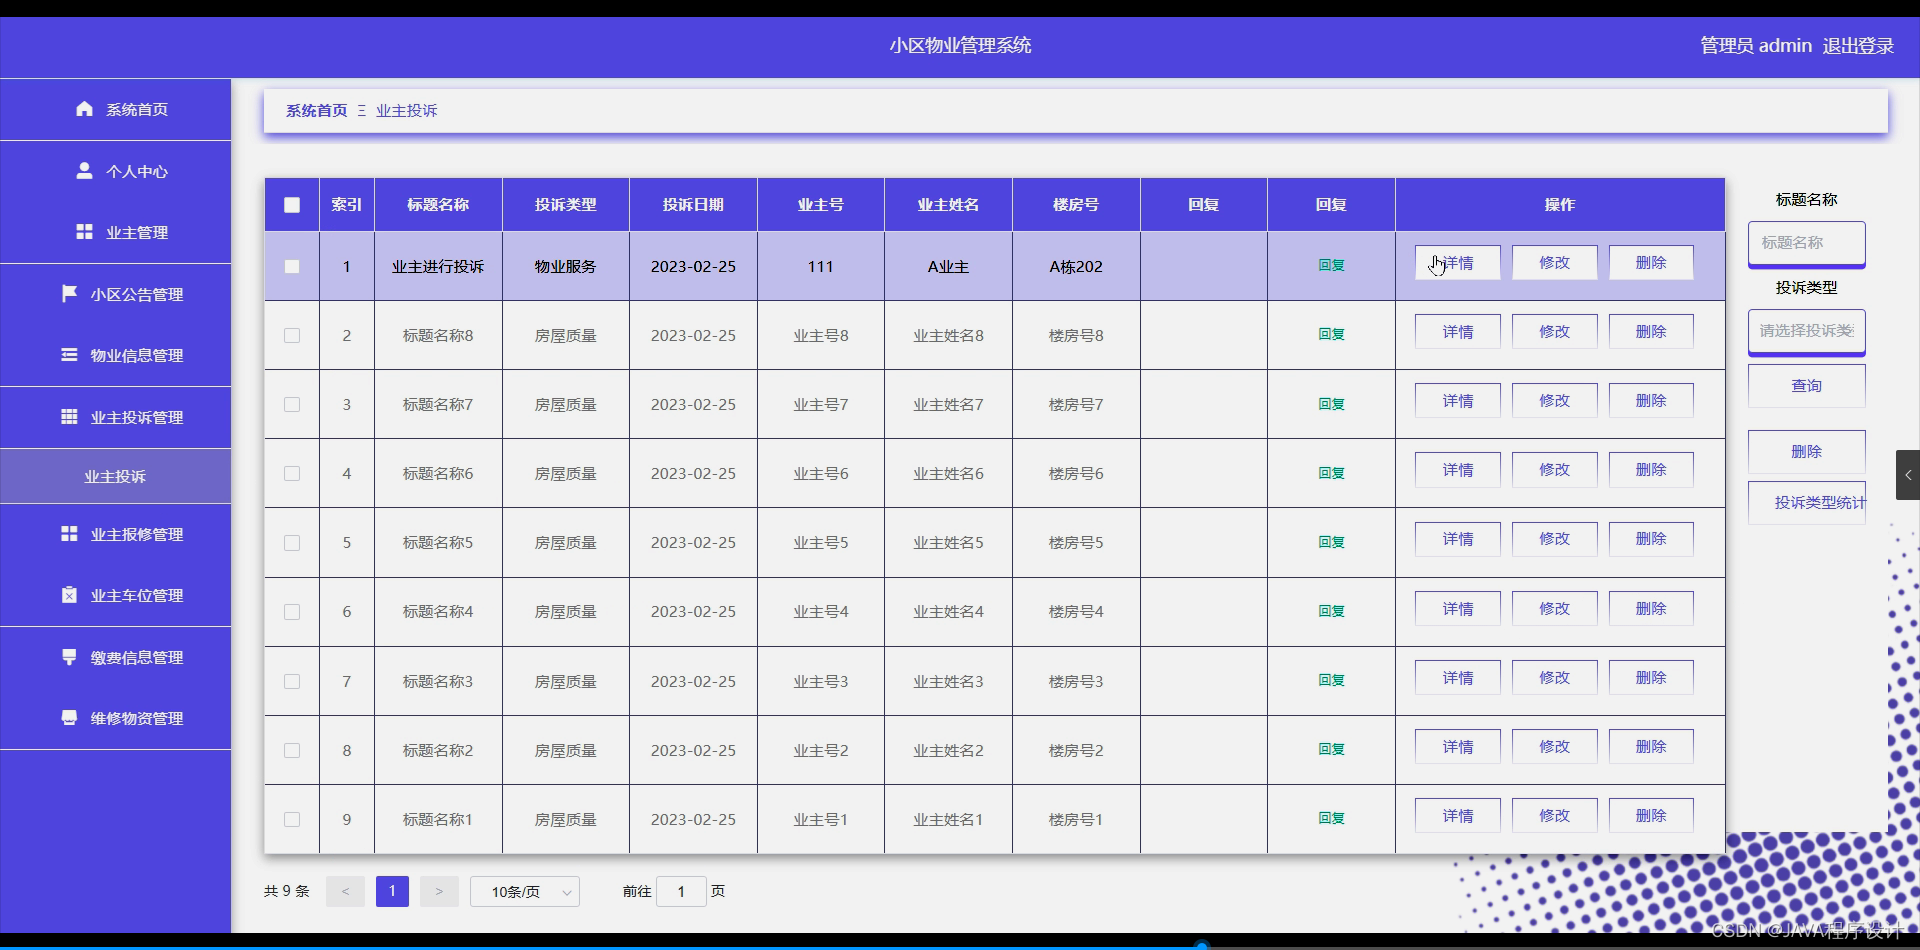Click the 前往 page number input
The width and height of the screenshot is (1920, 950).
(681, 891)
